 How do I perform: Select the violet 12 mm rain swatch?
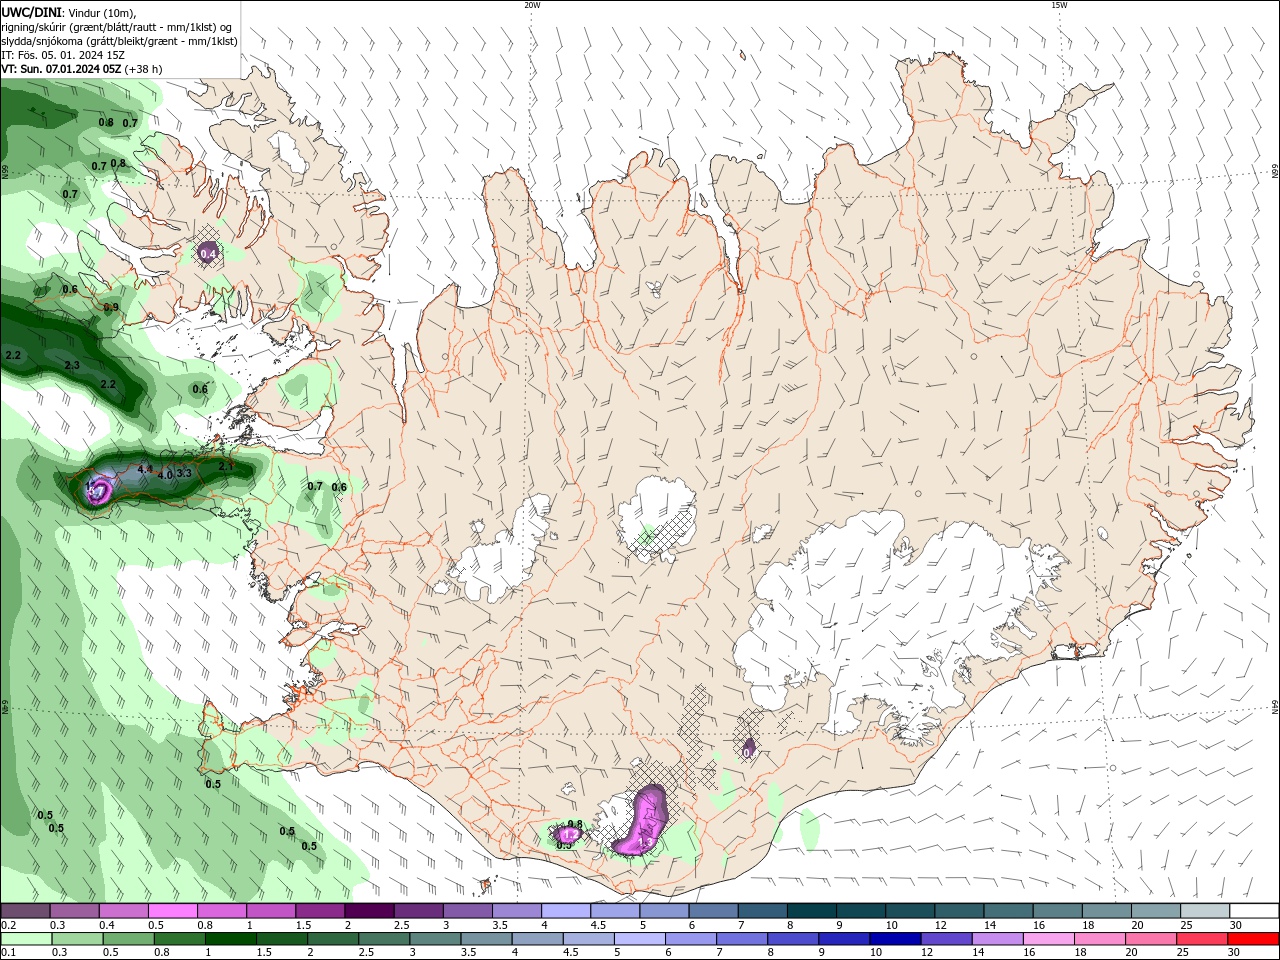pyautogui.click(x=947, y=939)
